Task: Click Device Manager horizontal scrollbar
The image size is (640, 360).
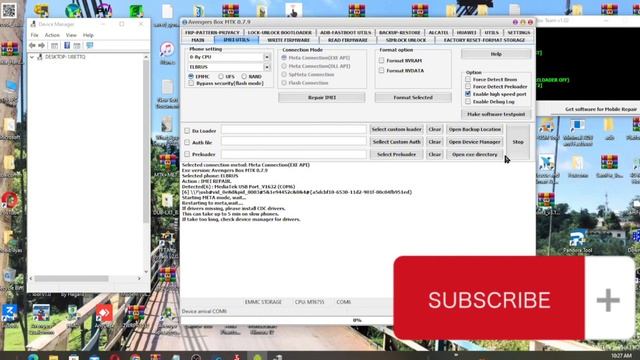Action: [x=72, y=278]
